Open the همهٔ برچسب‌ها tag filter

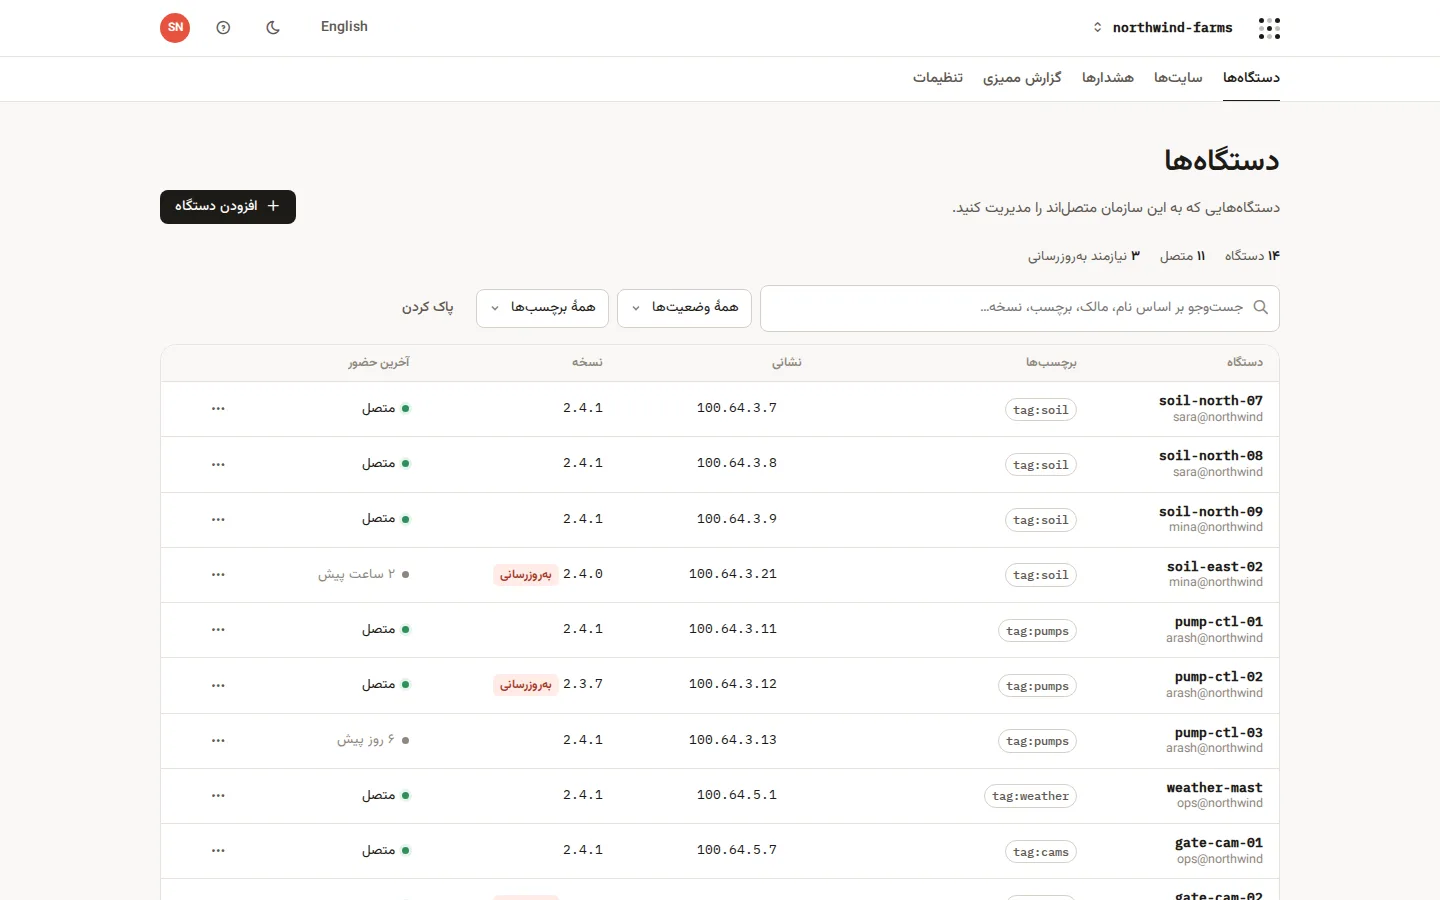pos(542,308)
